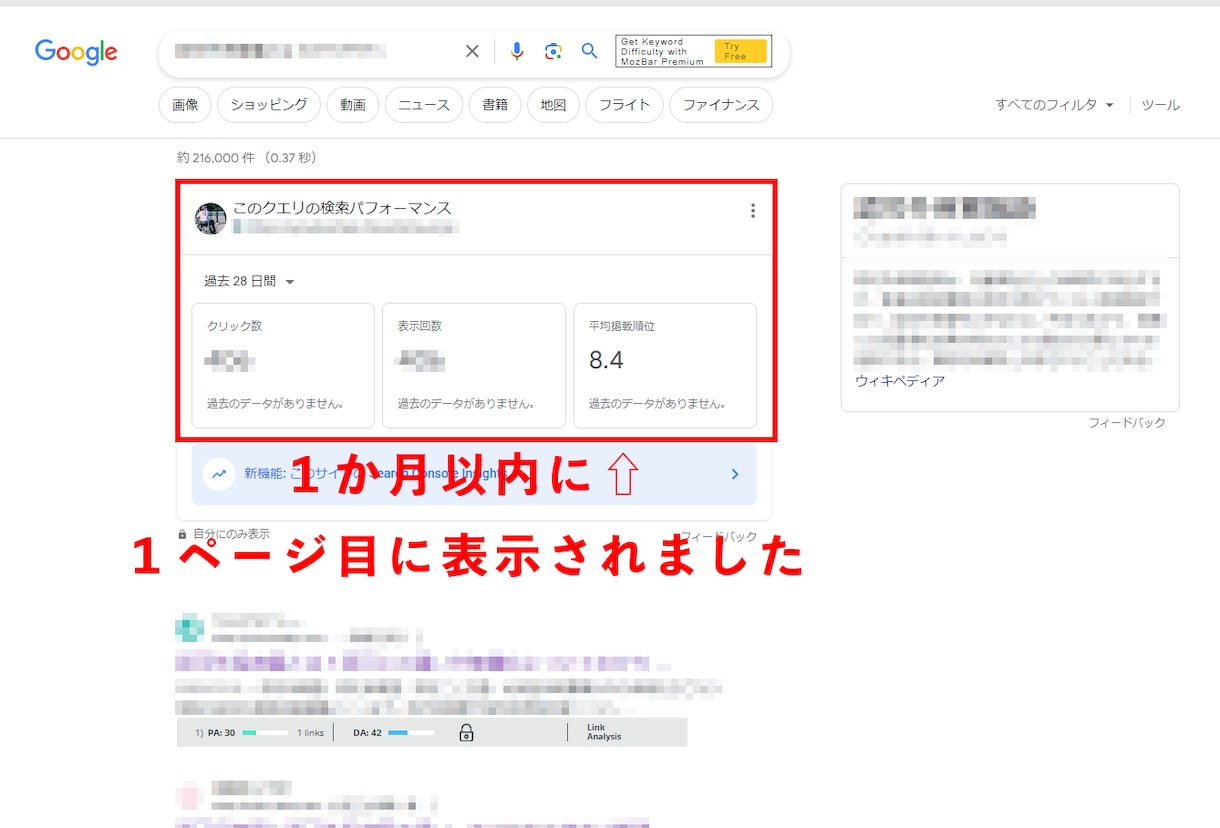Viewport: 1220px width, 828px height.
Task: Click the trend arrow icon in 新機能 banner
Action: [219, 474]
